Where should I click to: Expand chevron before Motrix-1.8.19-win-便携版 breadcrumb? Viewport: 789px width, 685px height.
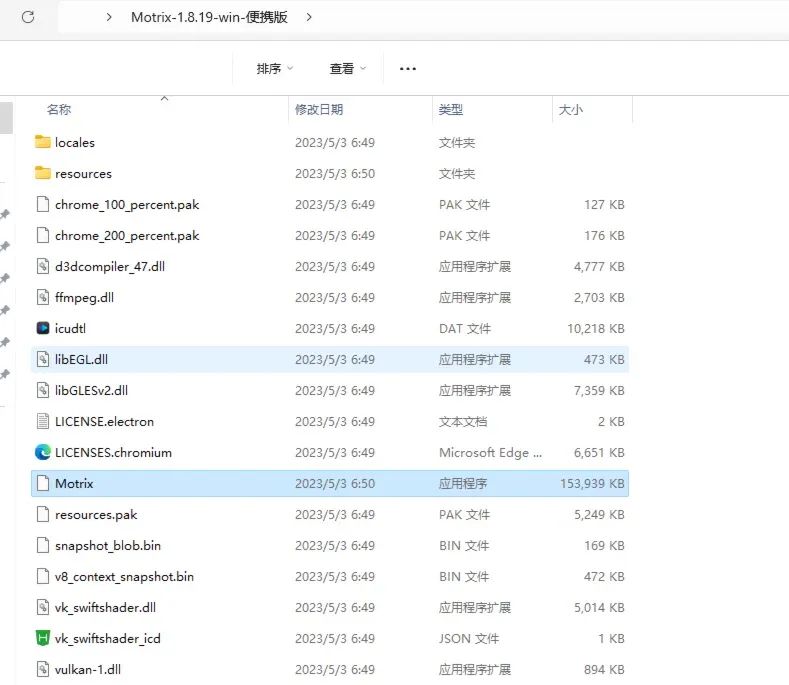[x=109, y=17]
